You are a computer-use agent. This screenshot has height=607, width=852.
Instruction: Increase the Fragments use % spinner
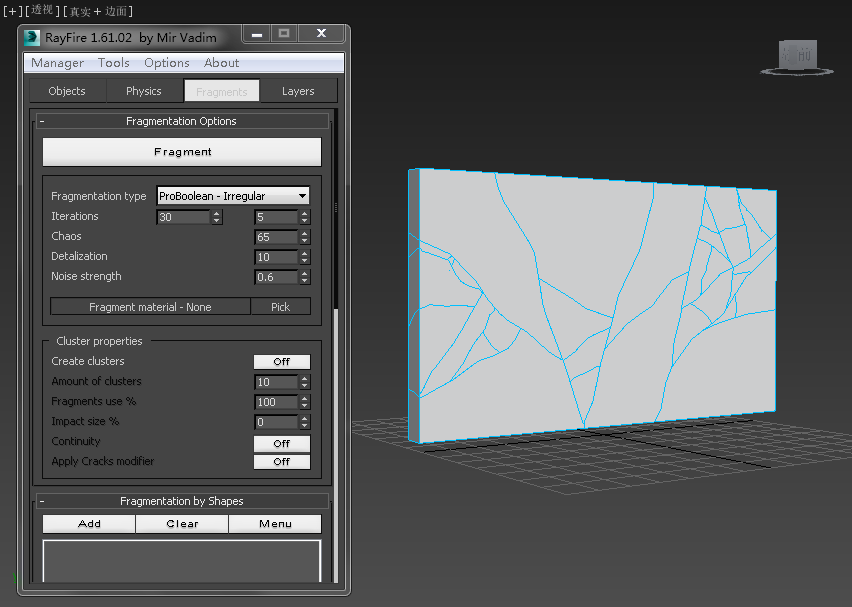[305, 398]
